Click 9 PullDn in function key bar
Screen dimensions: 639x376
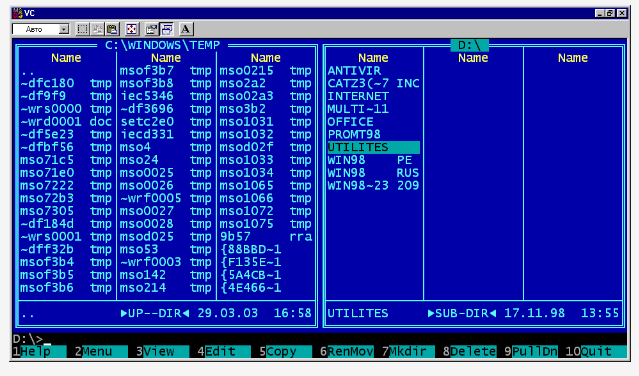point(531,351)
